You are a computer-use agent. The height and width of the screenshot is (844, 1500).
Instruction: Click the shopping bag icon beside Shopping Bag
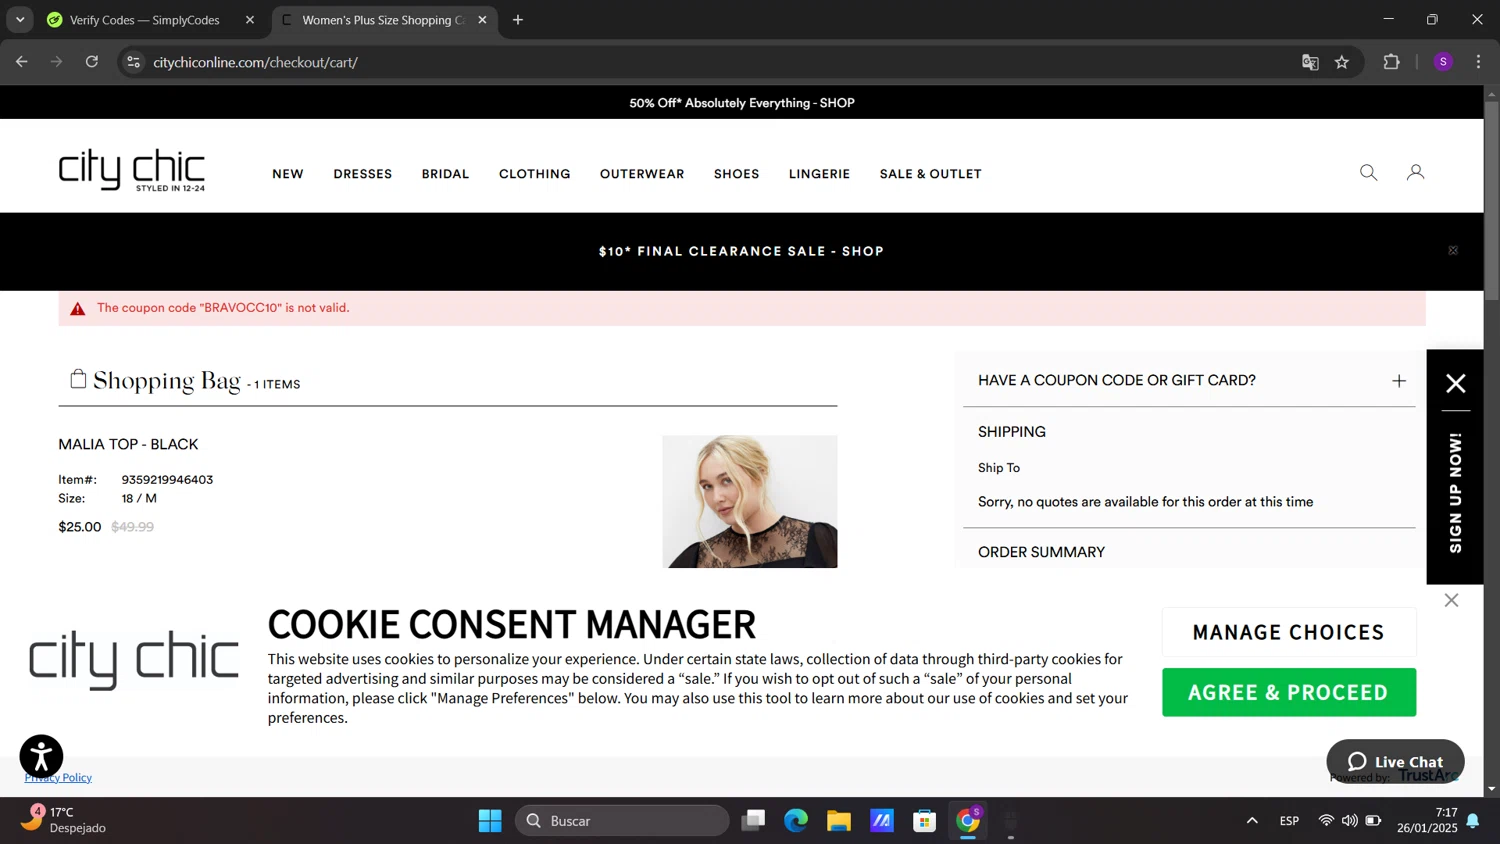click(x=78, y=378)
